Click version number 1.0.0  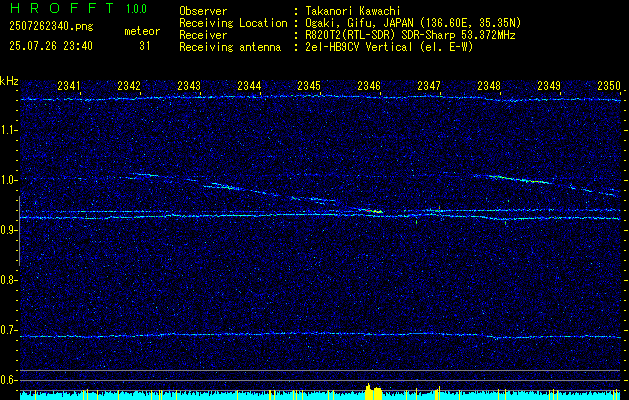(x=136, y=8)
